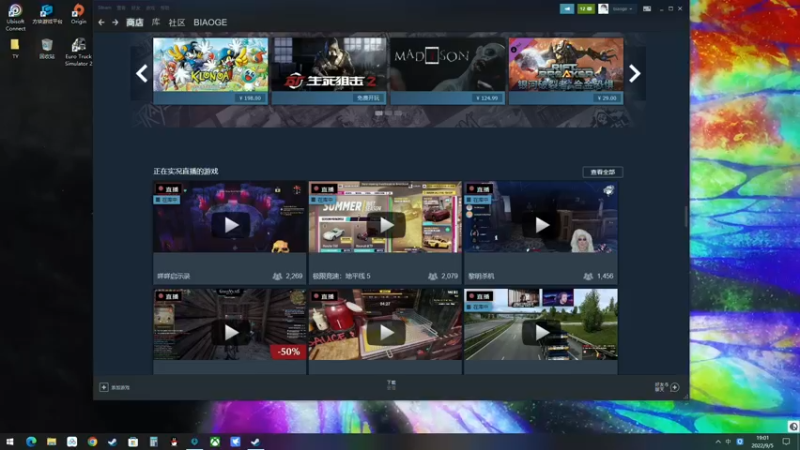Open the Recycle Bin desktop icon
This screenshot has width=800, height=450.
pos(47,48)
